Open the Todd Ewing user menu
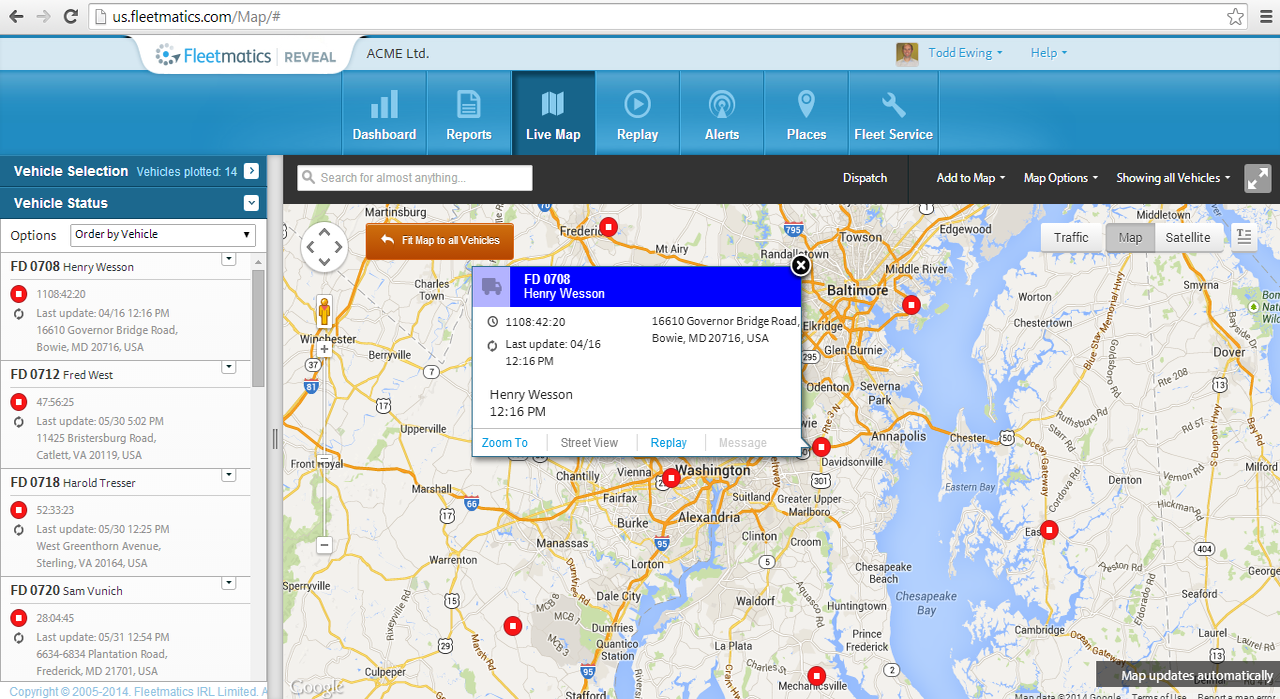 point(965,53)
